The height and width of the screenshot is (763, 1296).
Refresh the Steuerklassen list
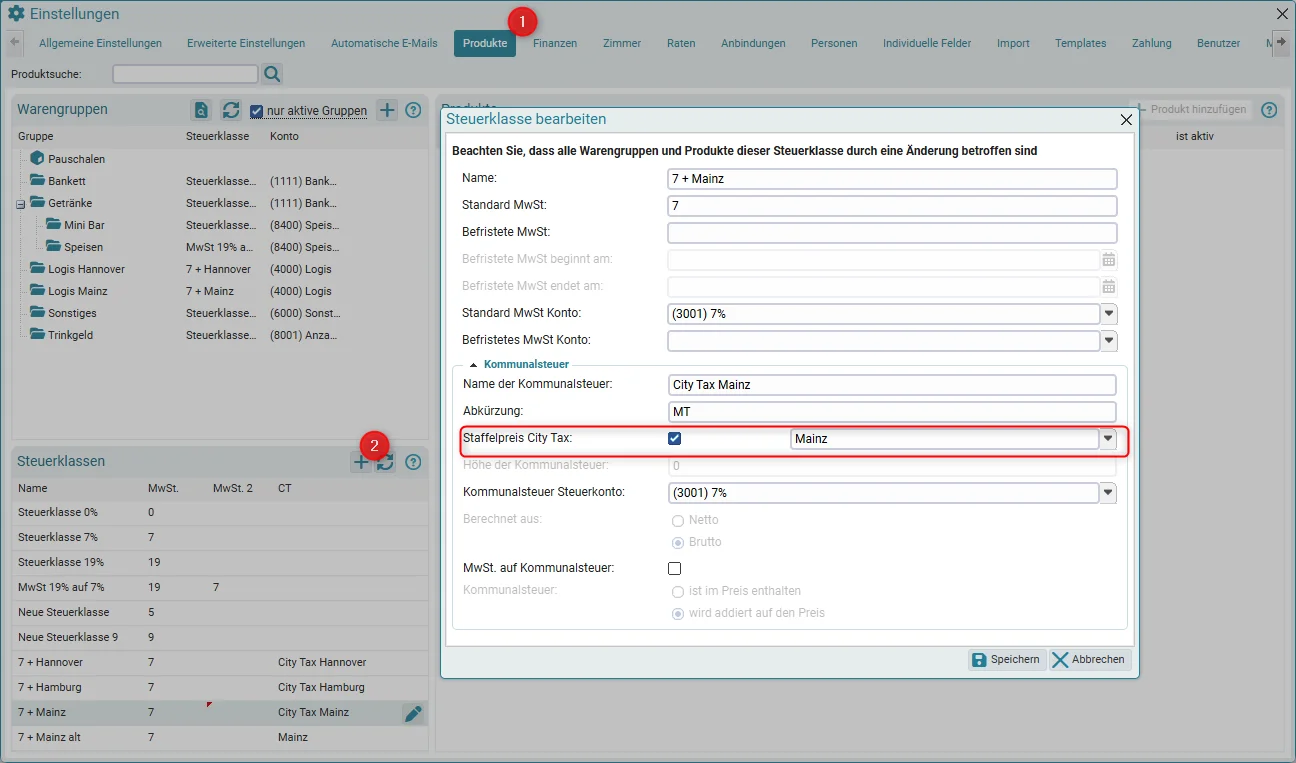pyautogui.click(x=385, y=462)
